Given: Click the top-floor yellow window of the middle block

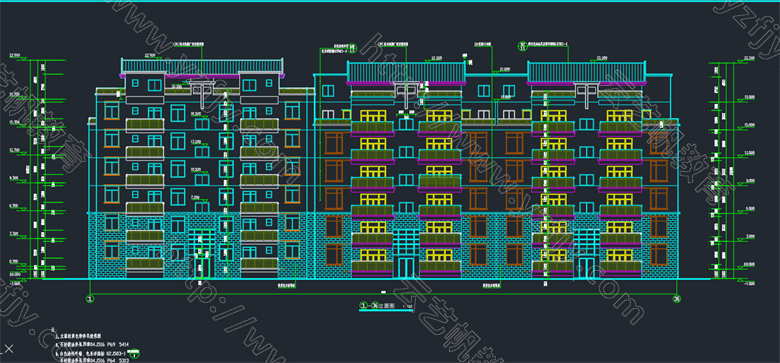Looking at the screenshot, I should point(373,116).
